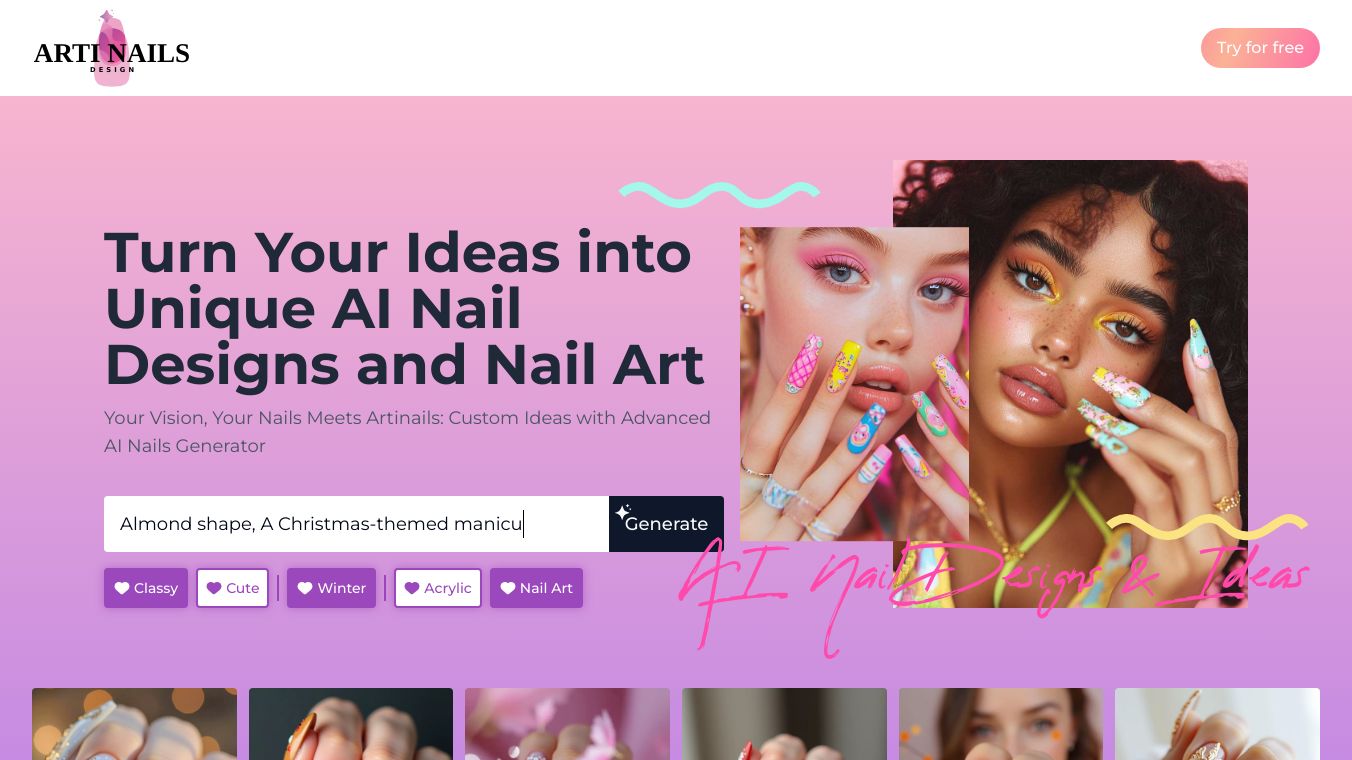This screenshot has width=1352, height=760.
Task: Click the Generate button
Action: tap(666, 524)
